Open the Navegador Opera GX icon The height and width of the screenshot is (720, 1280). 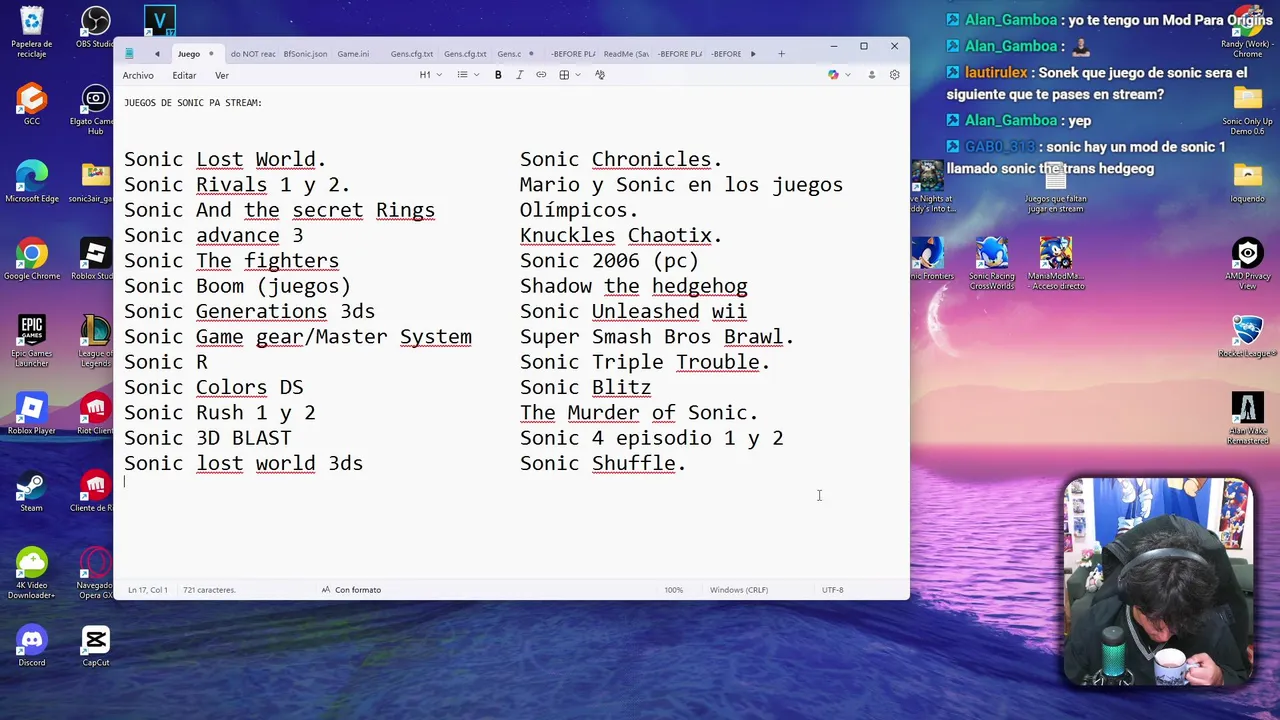click(95, 573)
